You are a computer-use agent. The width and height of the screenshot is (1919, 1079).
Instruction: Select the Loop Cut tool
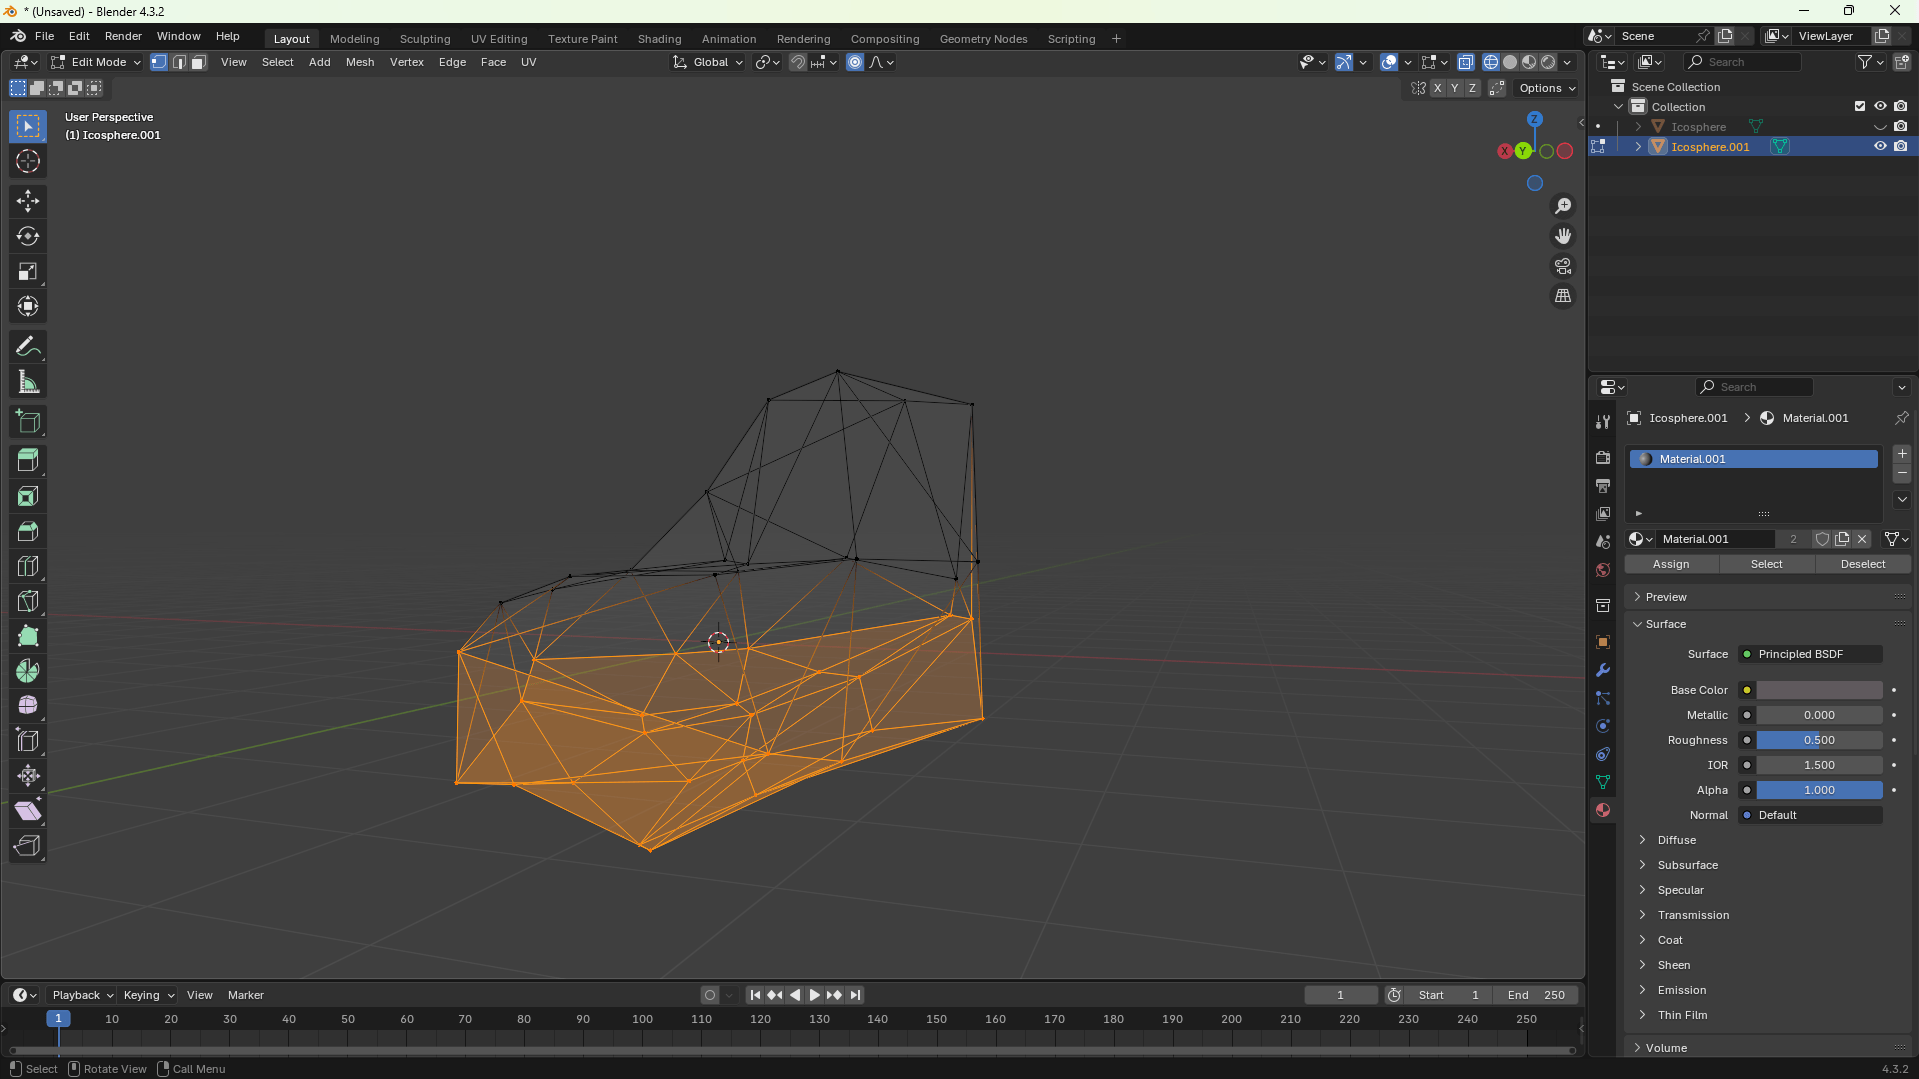point(28,567)
